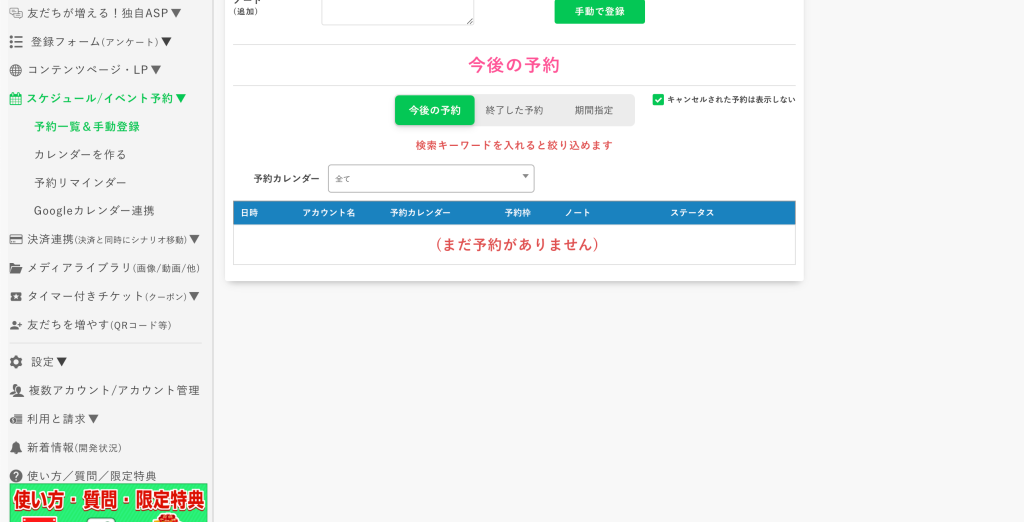
Task: Click the アカウント名 column header
Action: (328, 213)
